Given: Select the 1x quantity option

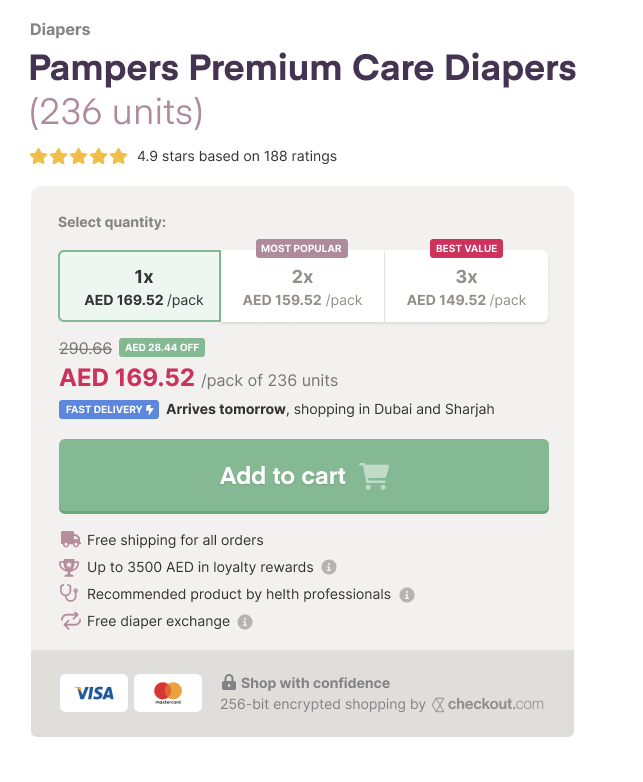Looking at the screenshot, I should 140,286.
